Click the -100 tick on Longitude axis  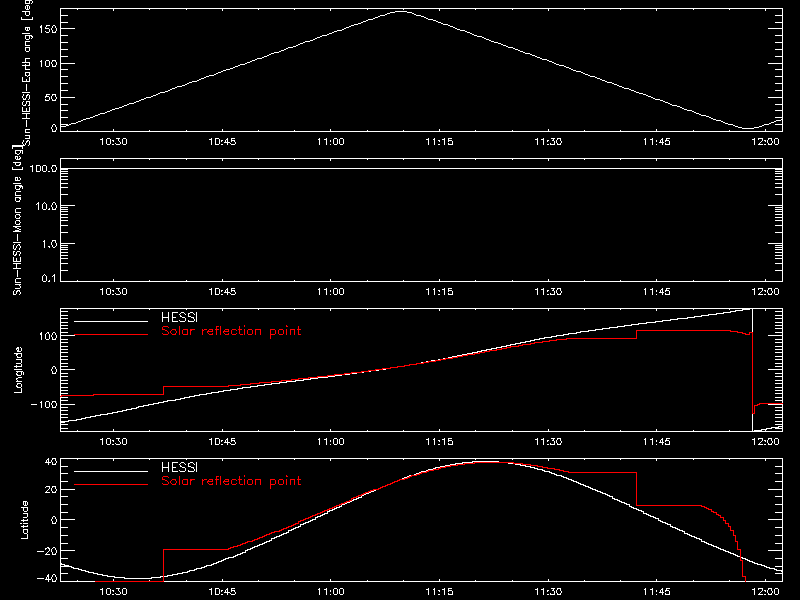click(43, 404)
